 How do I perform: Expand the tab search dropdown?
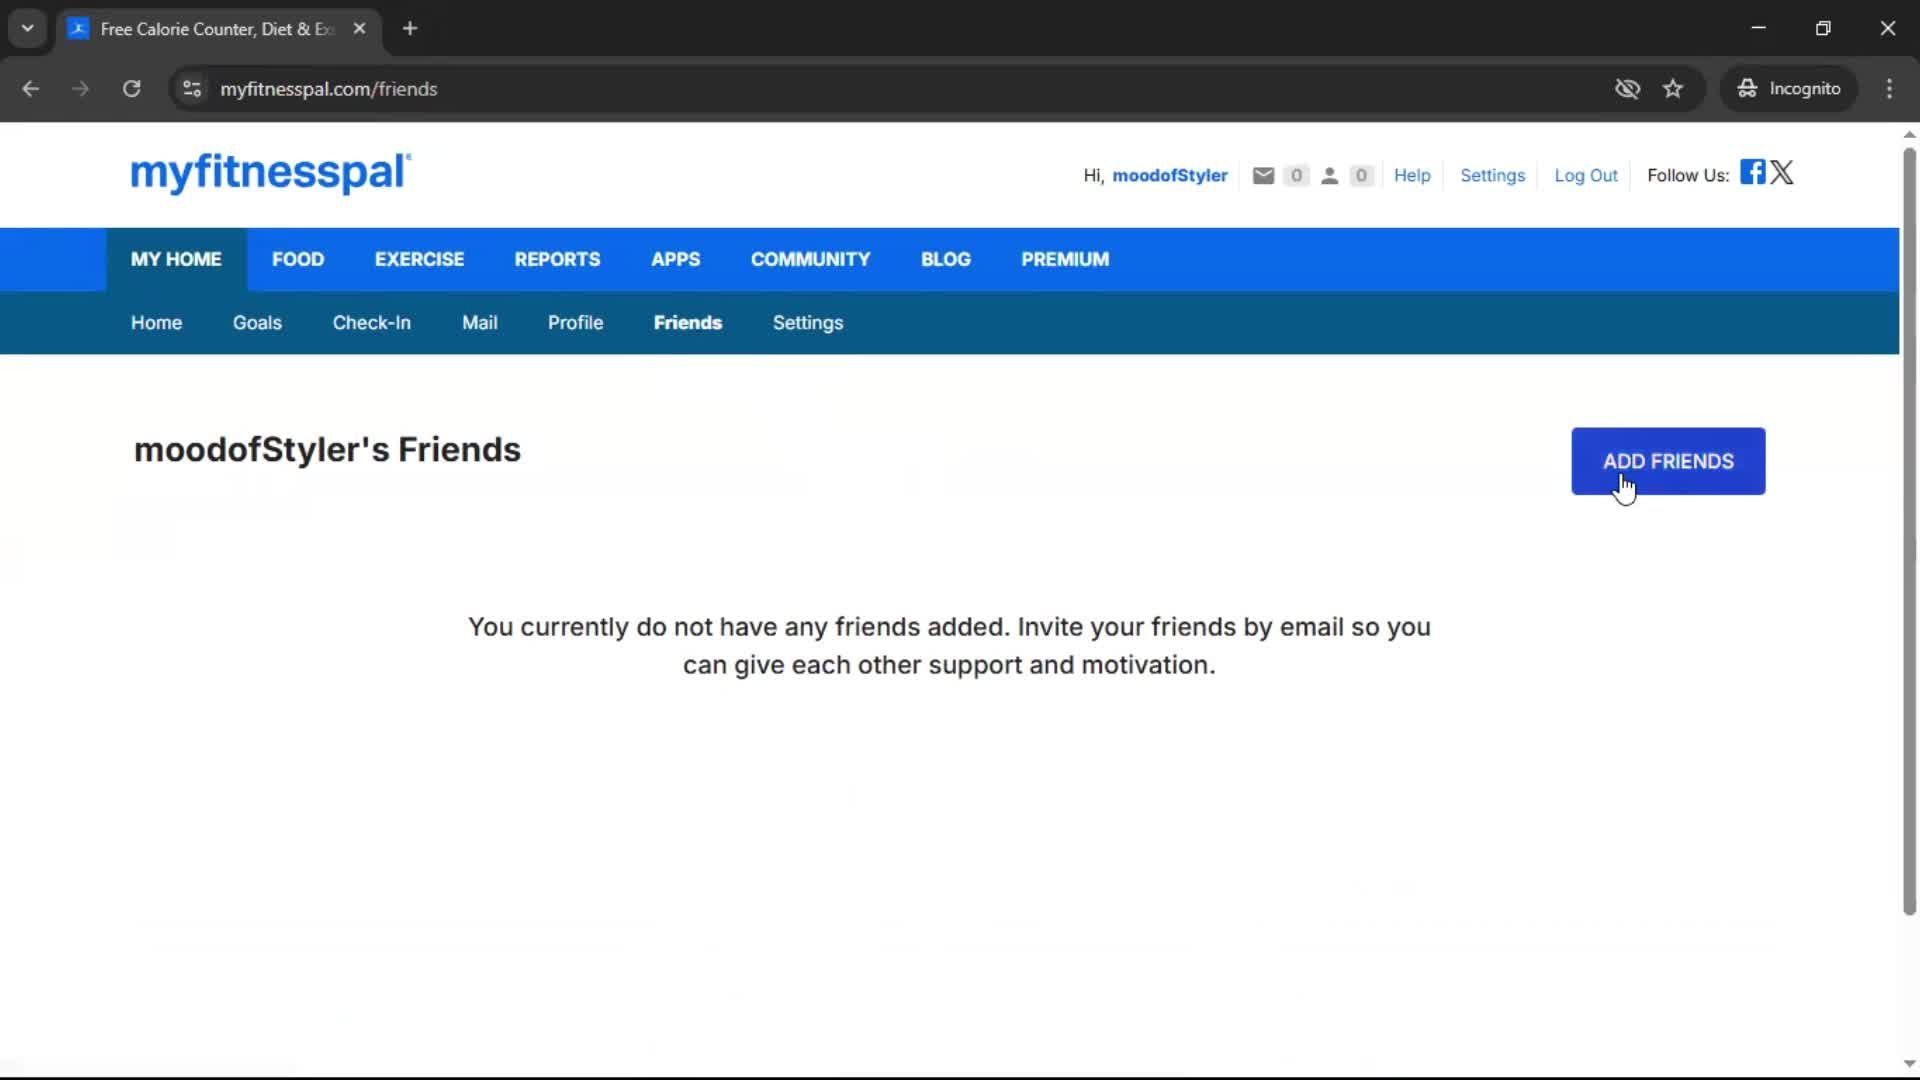28,29
